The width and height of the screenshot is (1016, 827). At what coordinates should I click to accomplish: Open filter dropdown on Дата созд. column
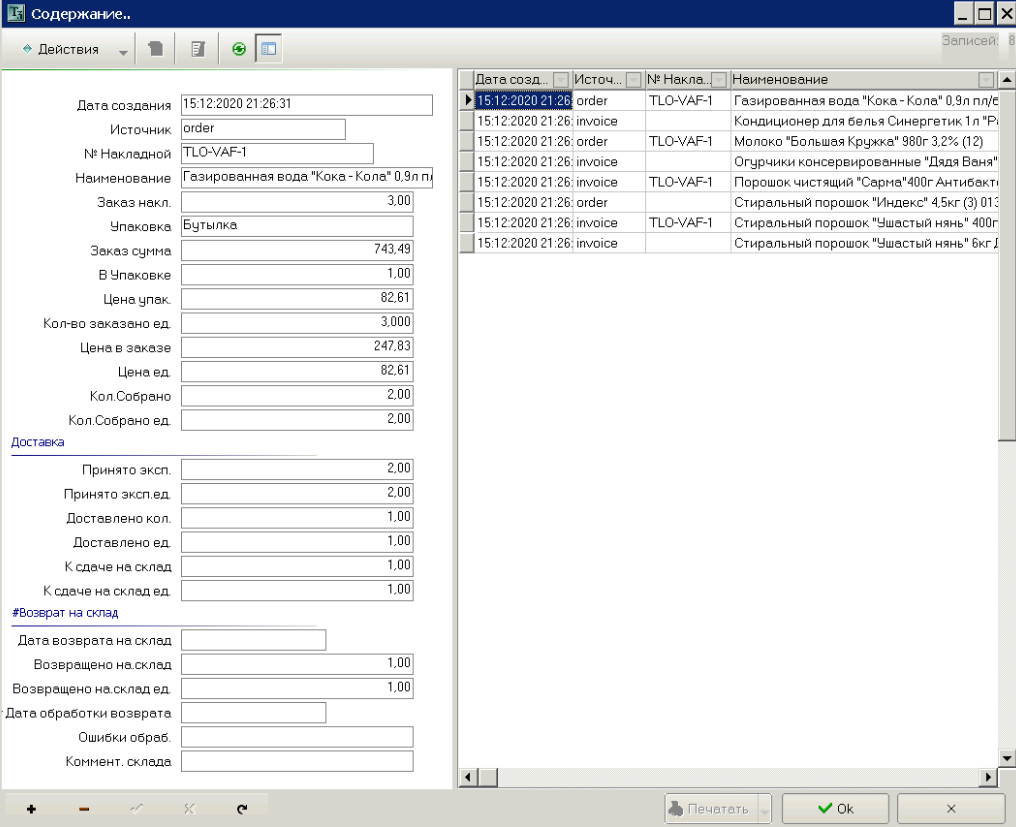(561, 80)
